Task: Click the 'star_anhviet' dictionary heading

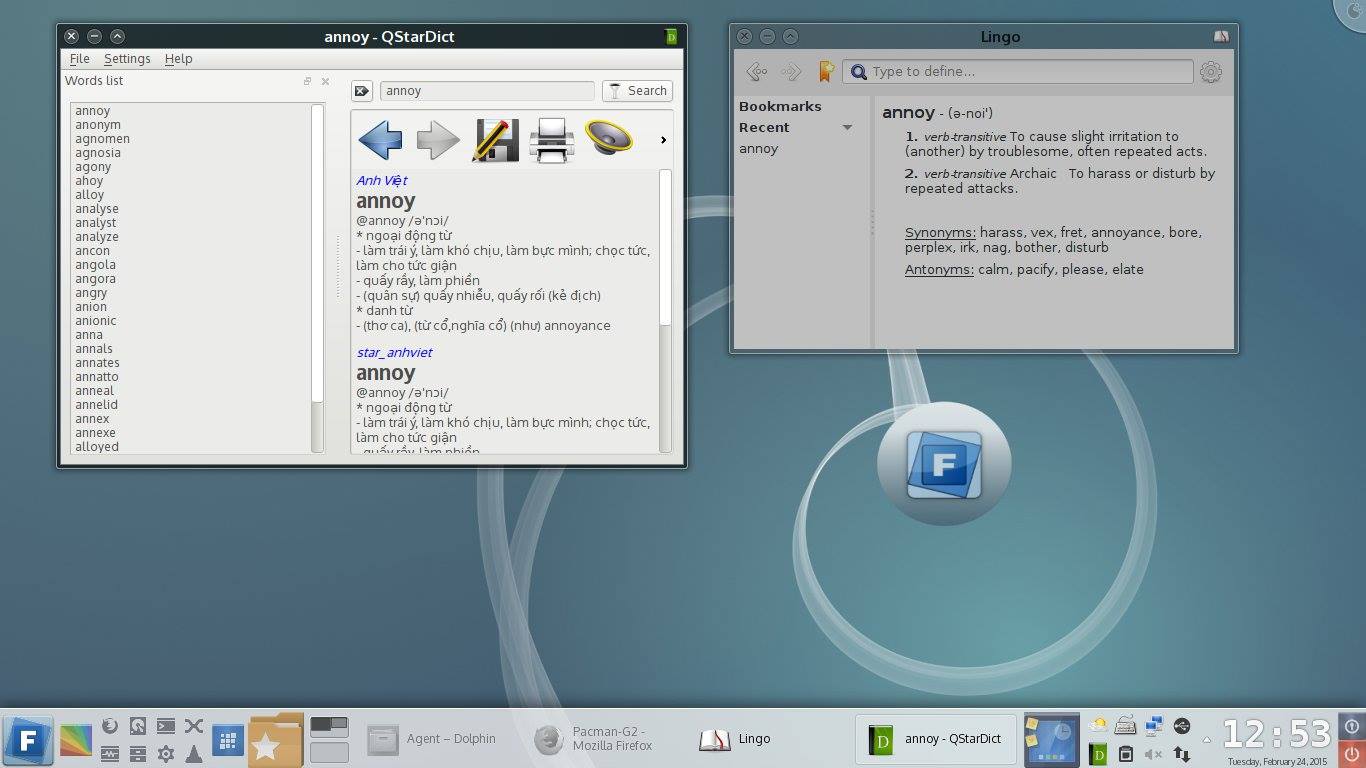Action: click(394, 353)
